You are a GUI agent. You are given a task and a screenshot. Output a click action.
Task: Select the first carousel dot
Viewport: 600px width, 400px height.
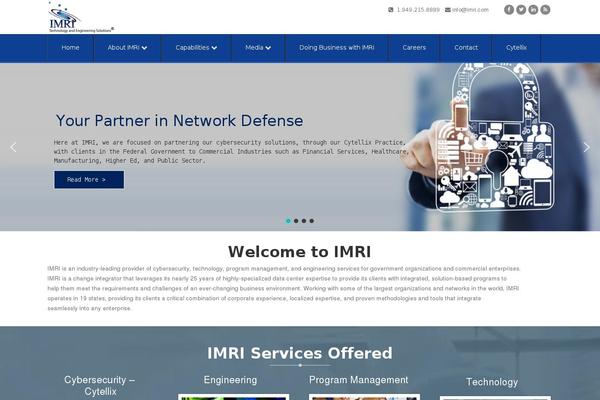coord(288,221)
